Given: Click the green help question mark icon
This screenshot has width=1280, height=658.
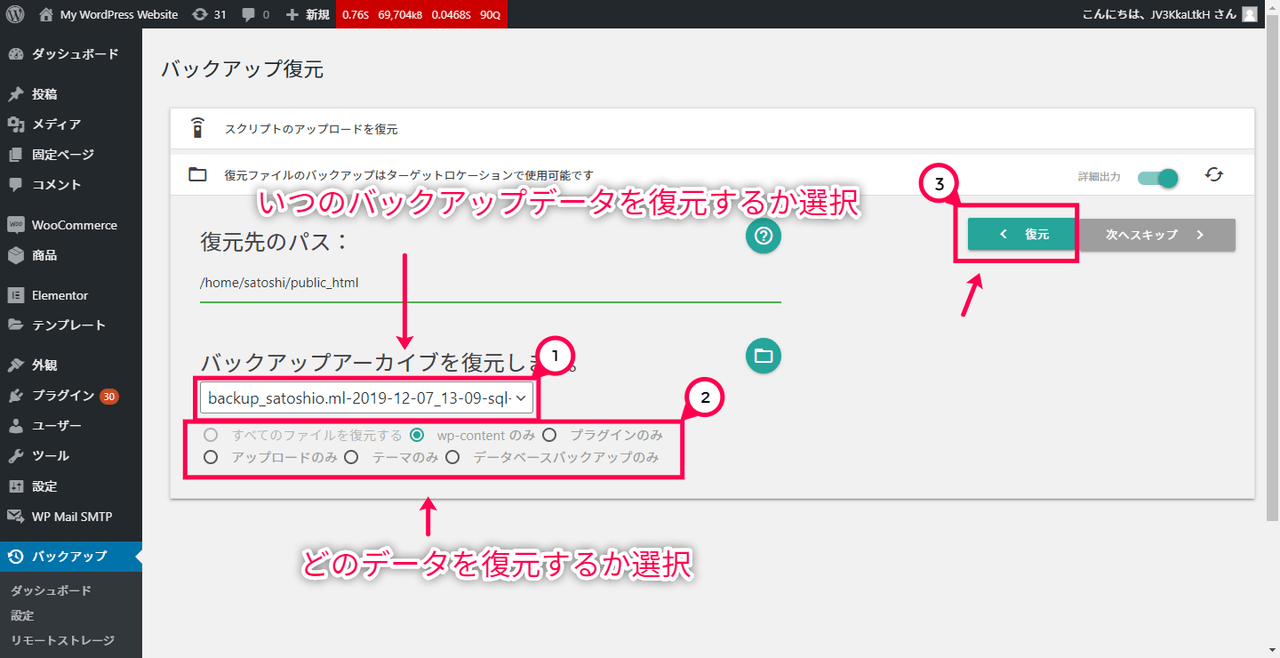Looking at the screenshot, I should click(x=763, y=237).
